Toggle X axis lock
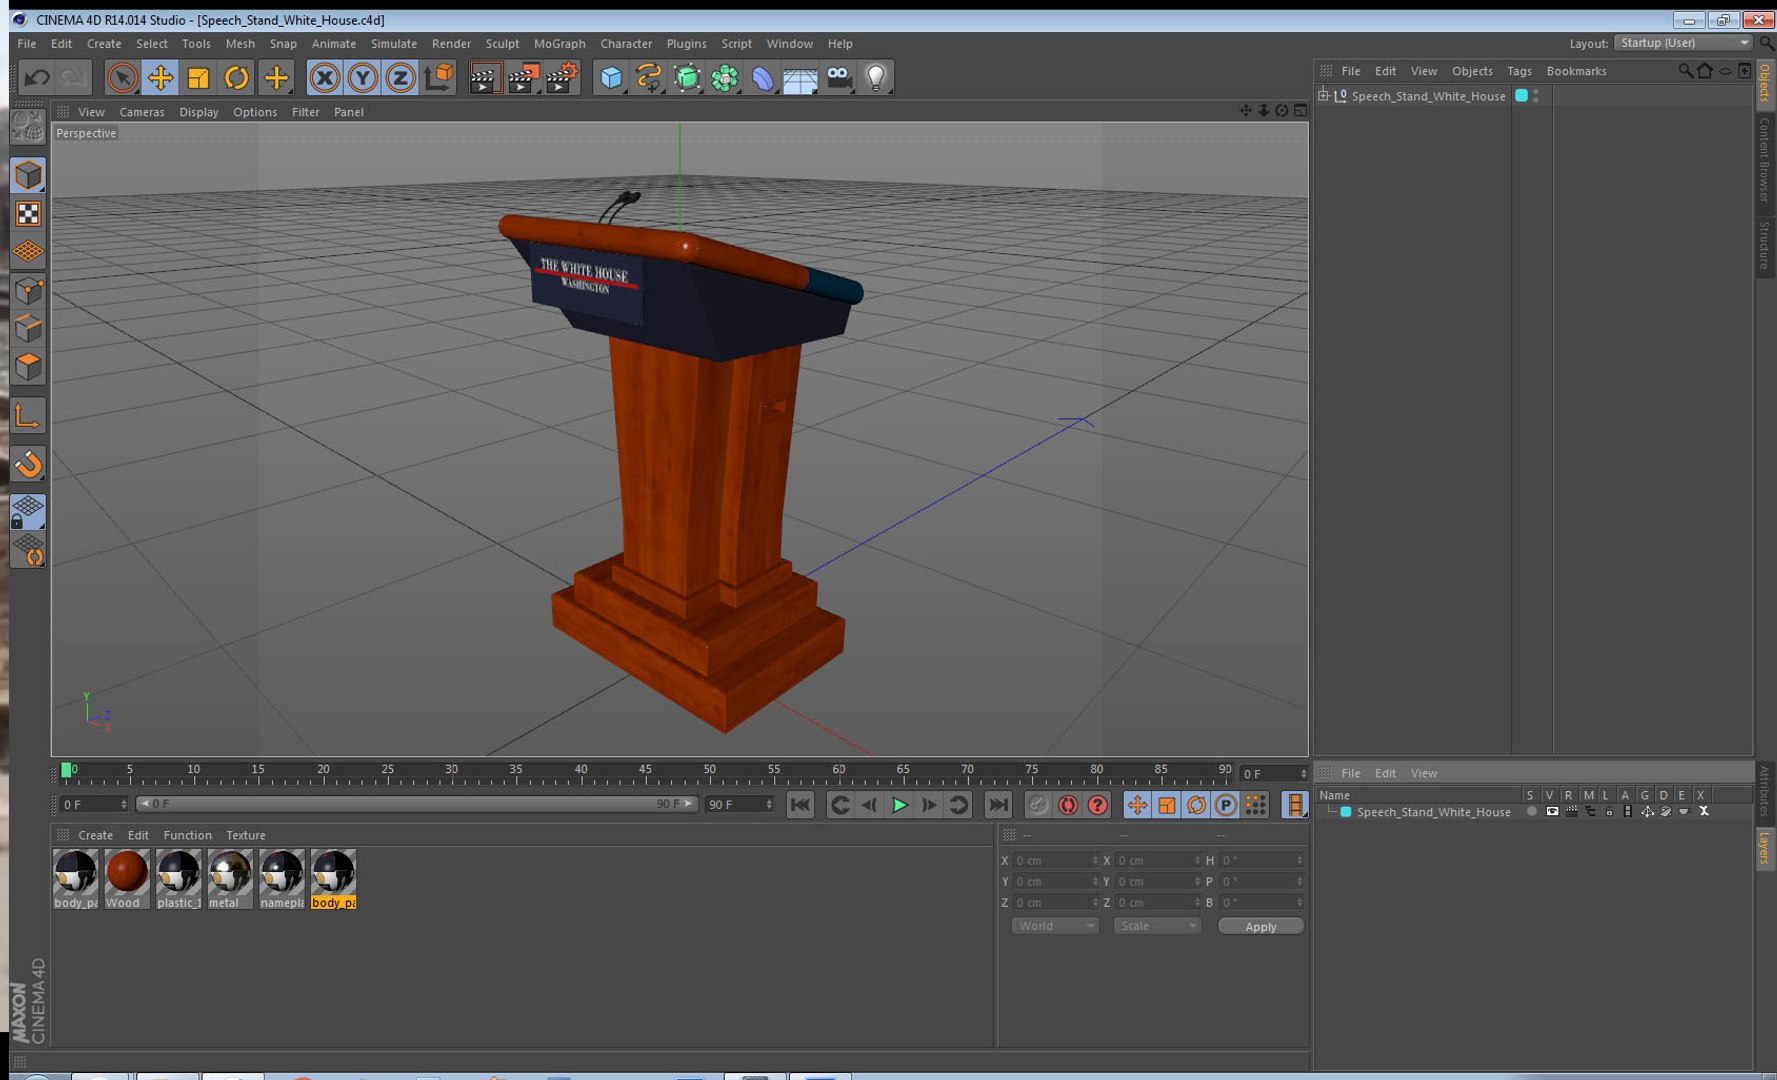 pyautogui.click(x=324, y=77)
